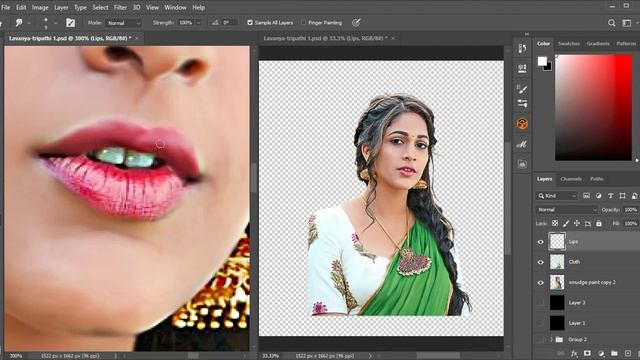
Task: Open the bottom dock panel icon
Action: (x=522, y=164)
